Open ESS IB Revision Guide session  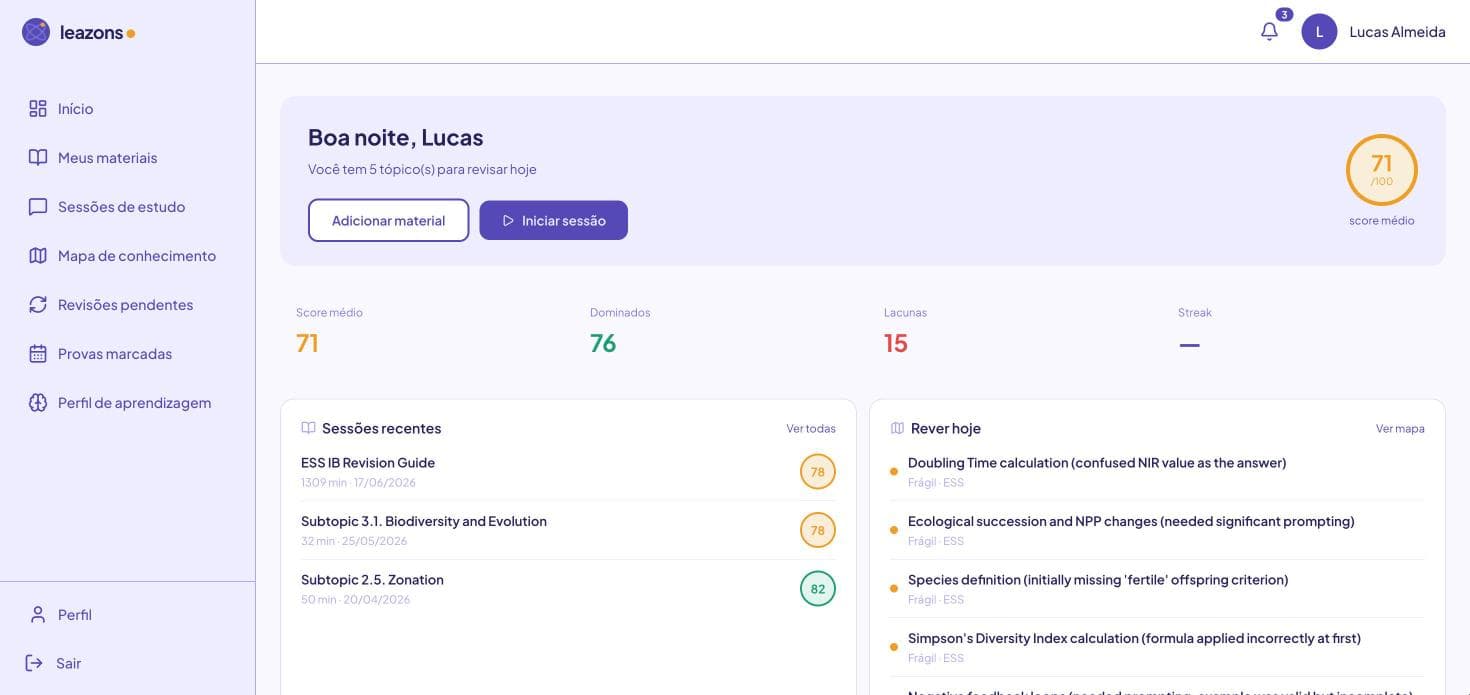coord(368,463)
